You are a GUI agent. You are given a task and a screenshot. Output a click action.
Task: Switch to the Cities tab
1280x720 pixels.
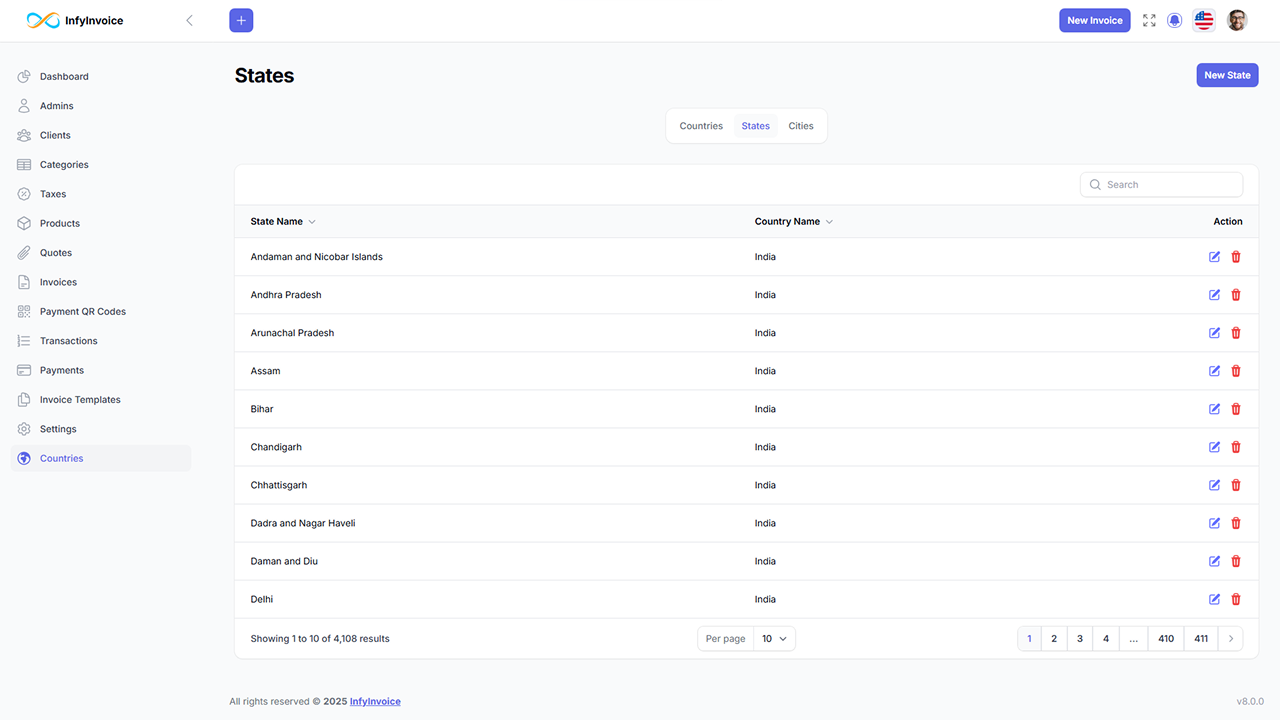800,125
